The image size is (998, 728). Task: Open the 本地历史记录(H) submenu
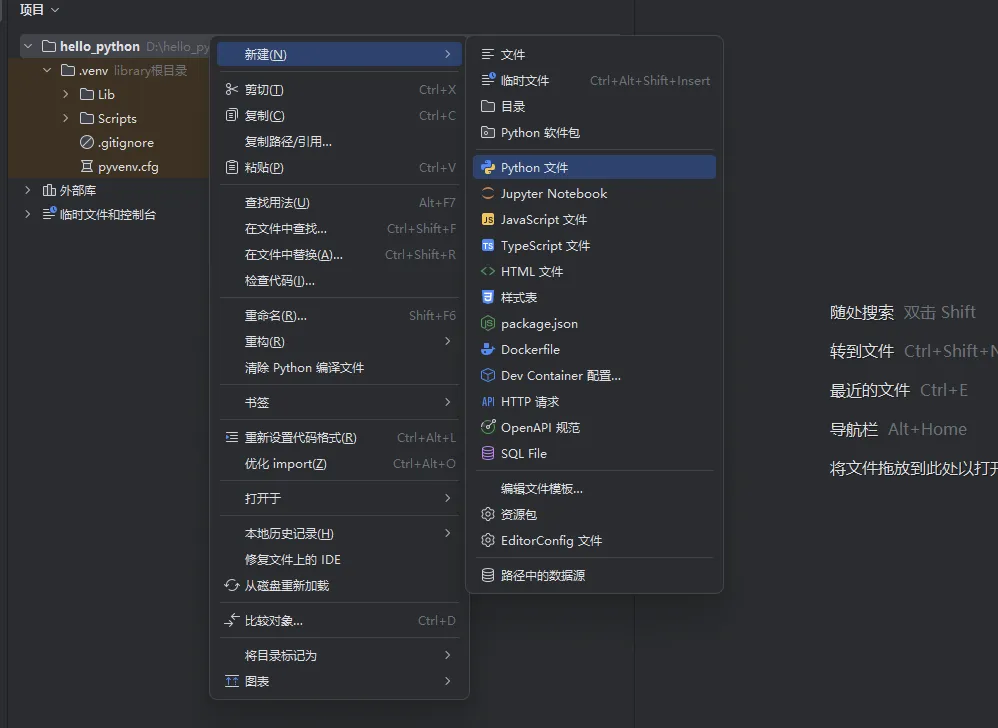pos(339,533)
